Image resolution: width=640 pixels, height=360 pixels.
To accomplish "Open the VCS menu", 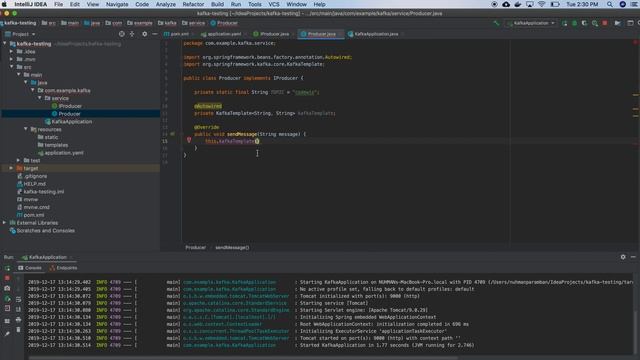I will pos(273,4).
